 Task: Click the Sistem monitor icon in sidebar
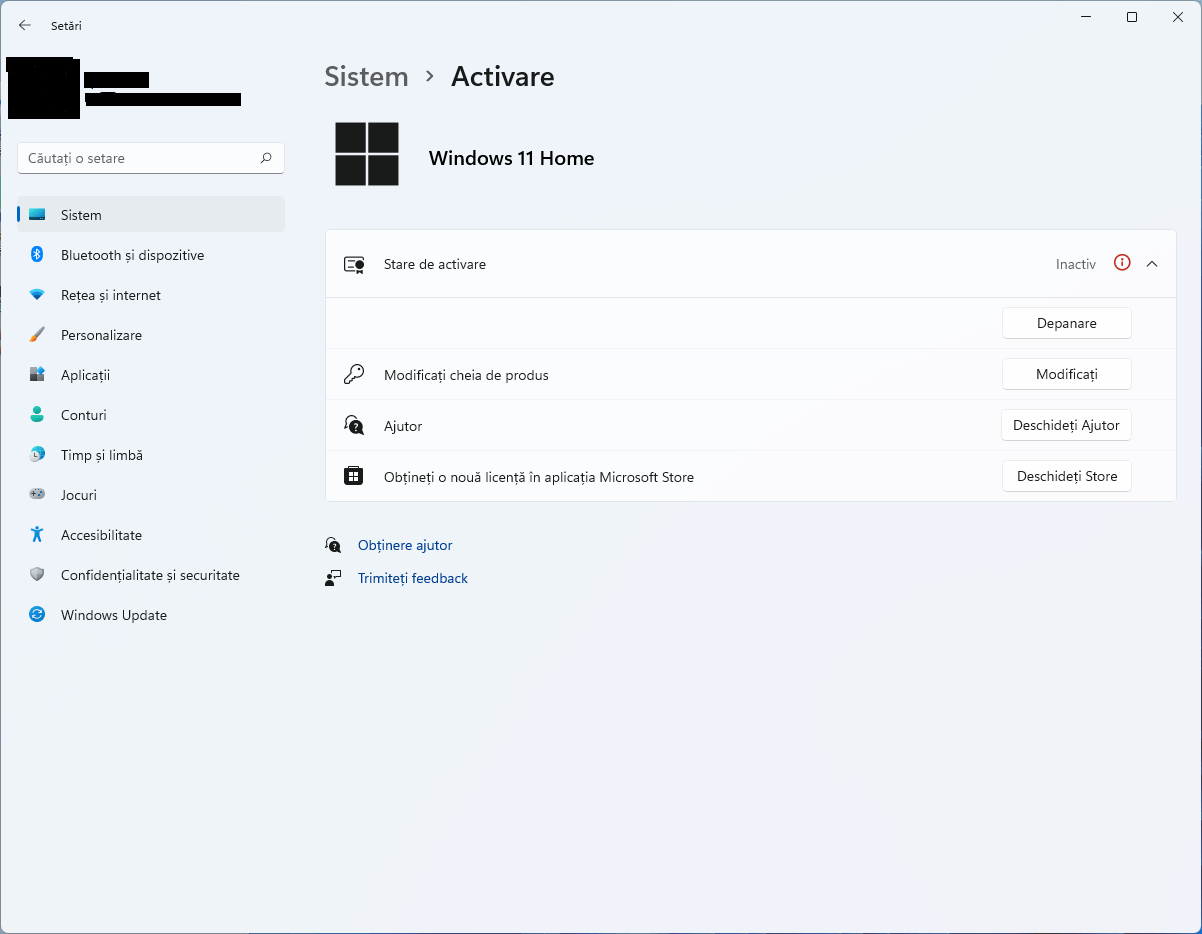[x=37, y=215]
